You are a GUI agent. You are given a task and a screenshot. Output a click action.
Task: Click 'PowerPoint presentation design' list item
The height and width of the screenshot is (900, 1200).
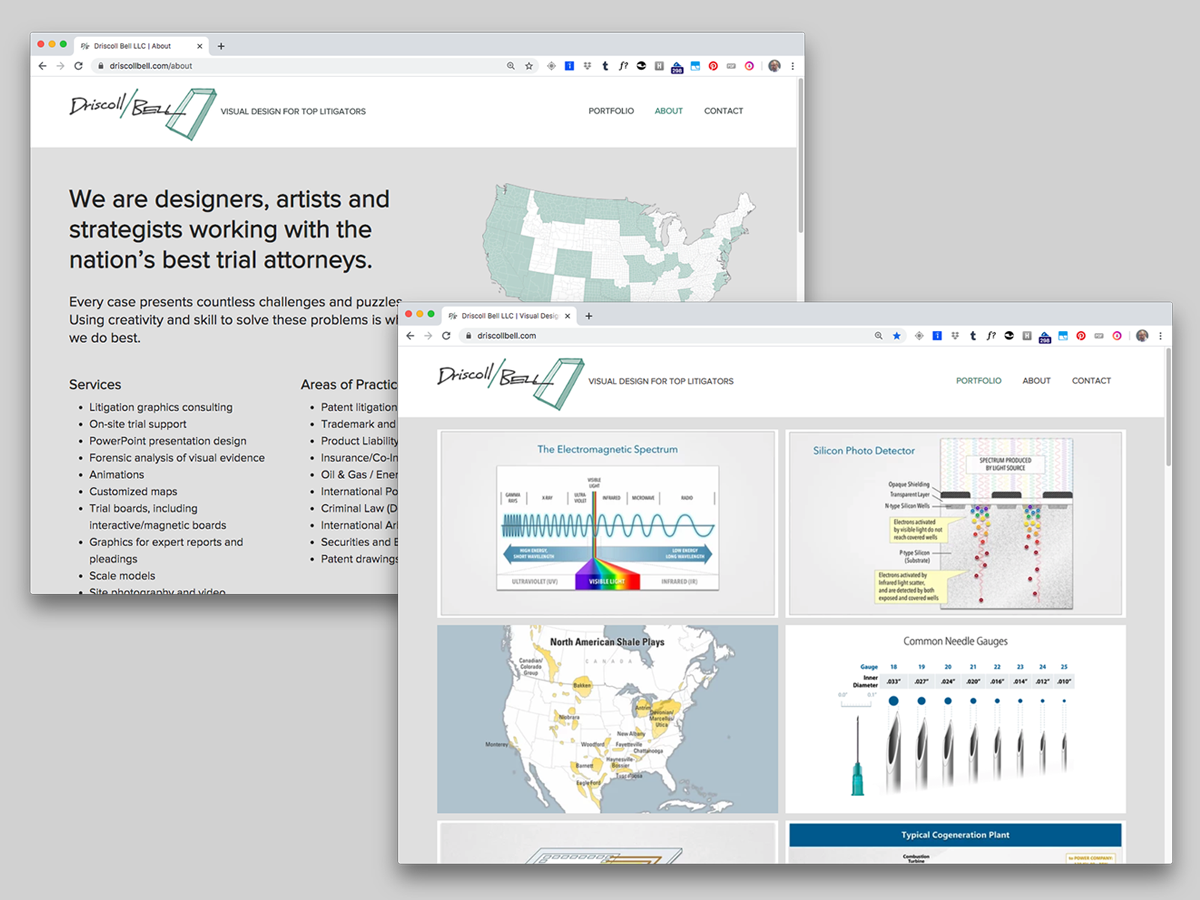click(168, 441)
